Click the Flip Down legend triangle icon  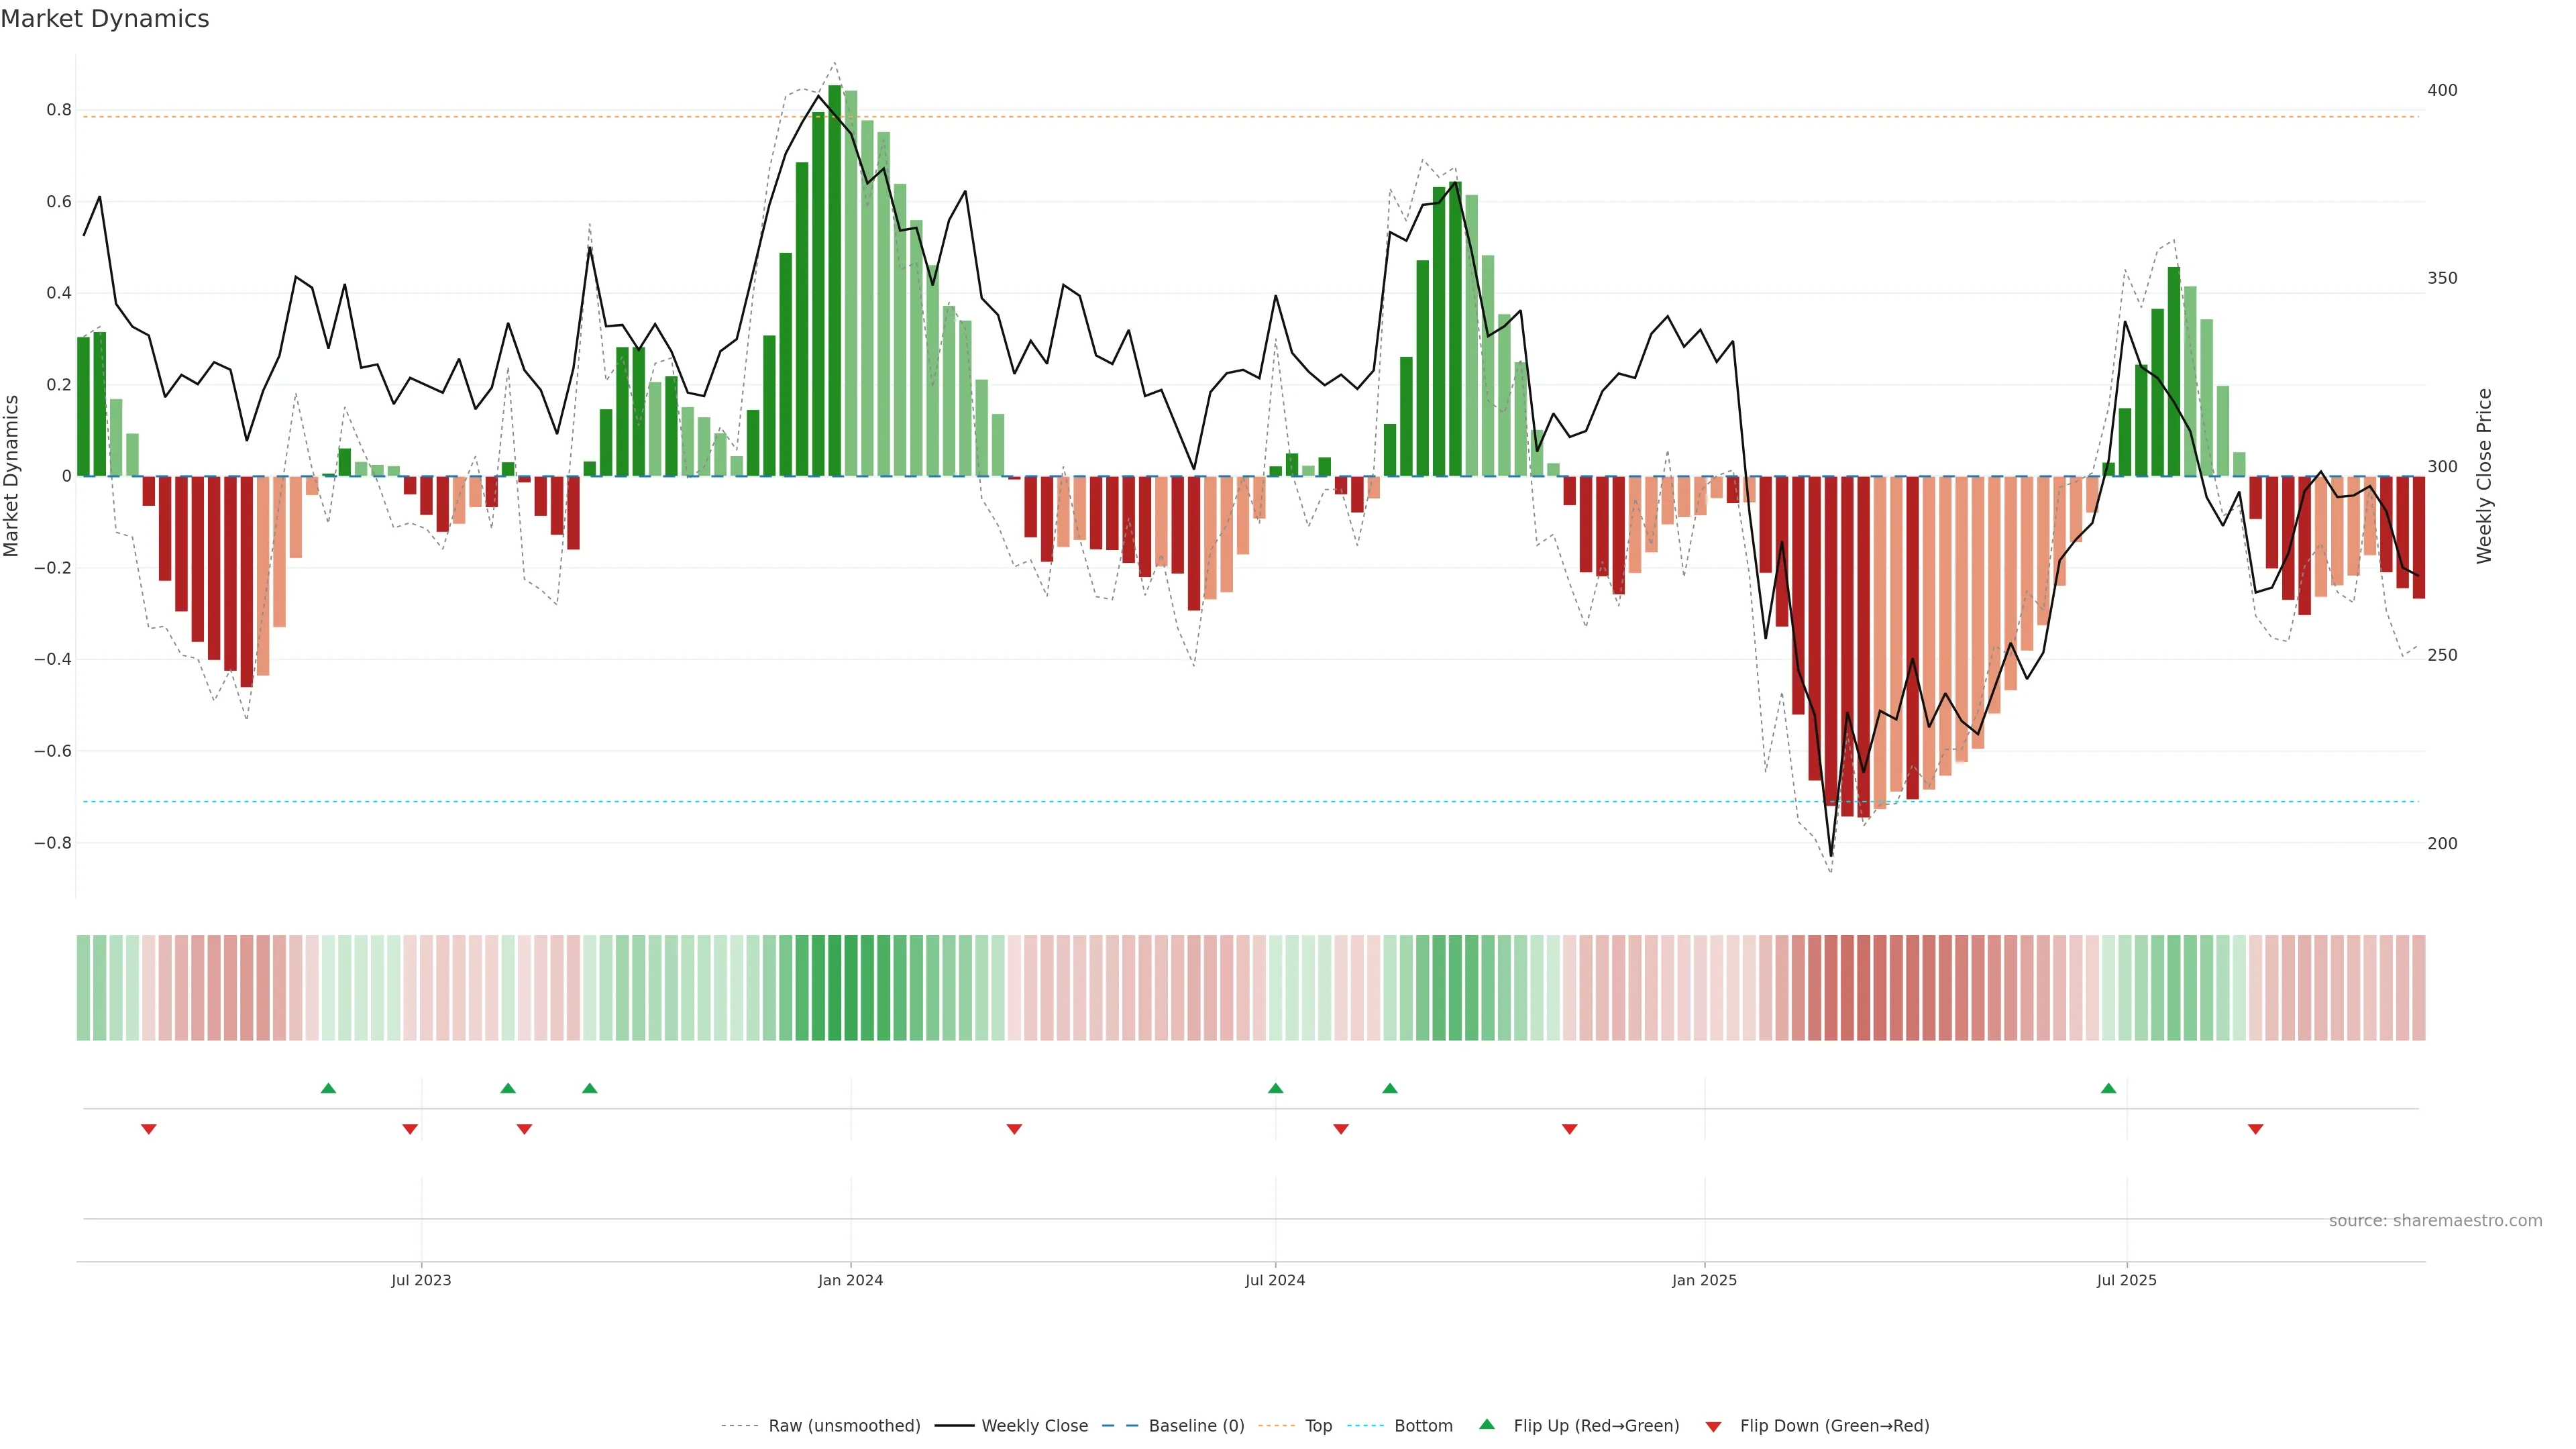coord(1713,1426)
